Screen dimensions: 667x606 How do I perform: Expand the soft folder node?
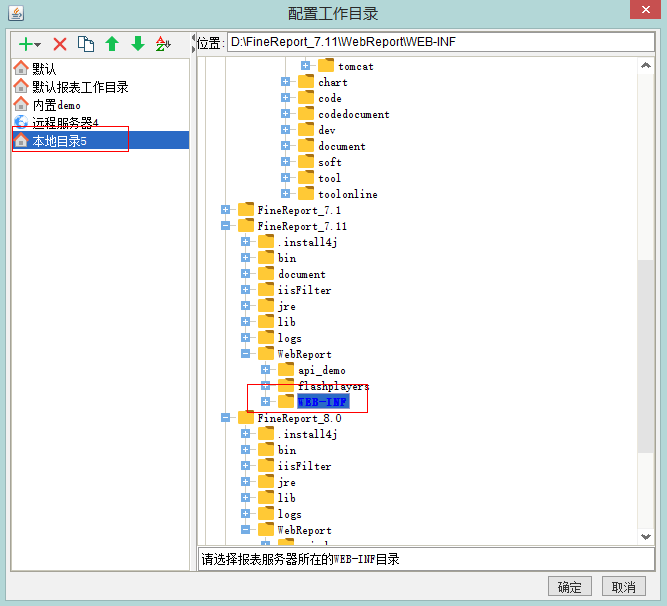pyautogui.click(x=285, y=162)
